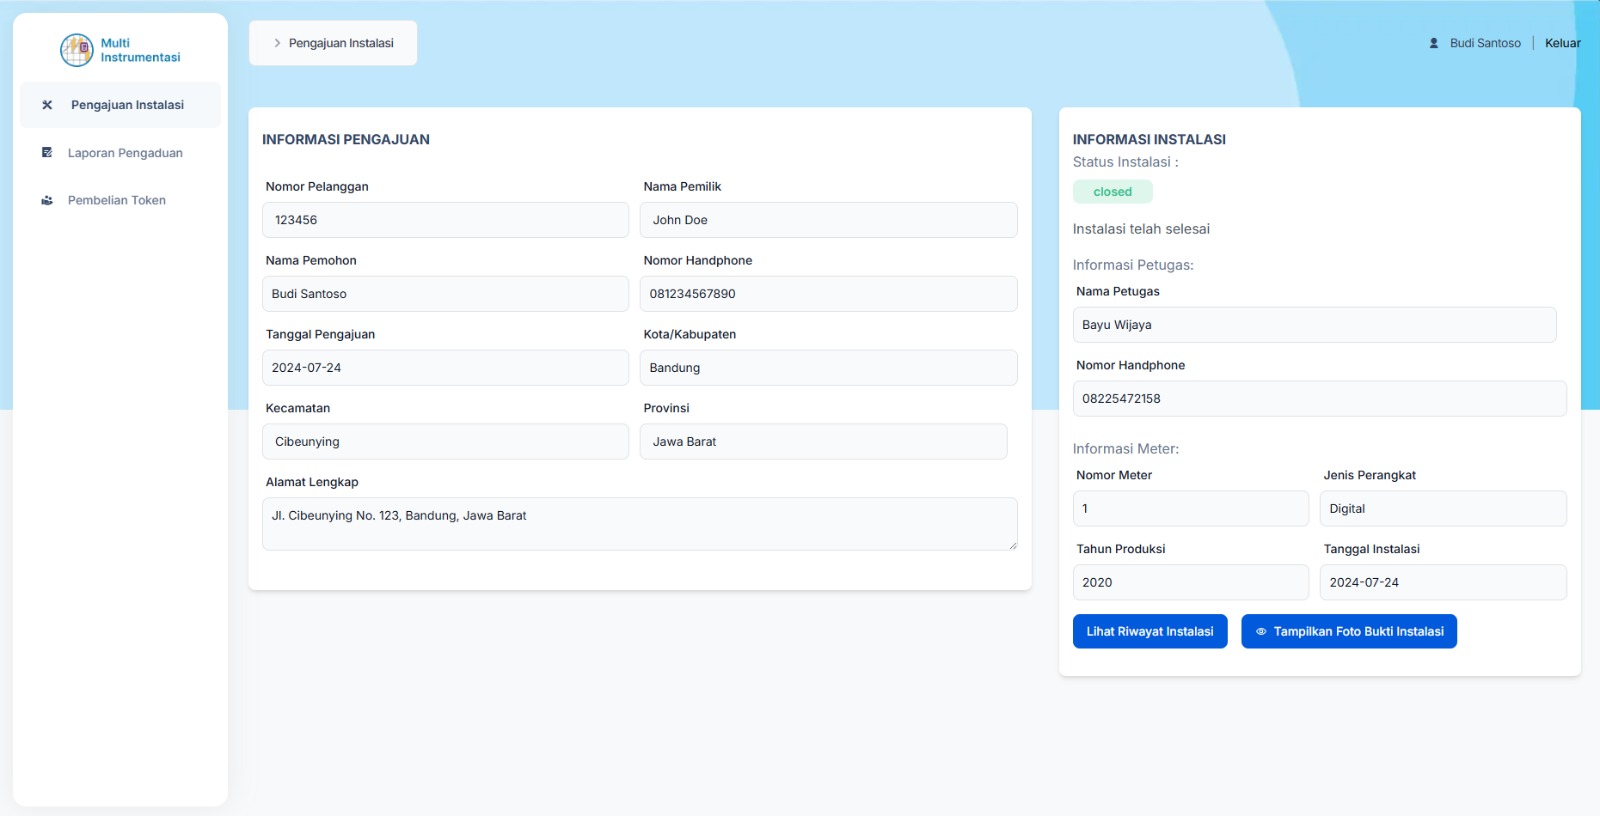Image resolution: width=1600 pixels, height=816 pixels.
Task: Log out using the Keluar link
Action: pyautogui.click(x=1562, y=43)
